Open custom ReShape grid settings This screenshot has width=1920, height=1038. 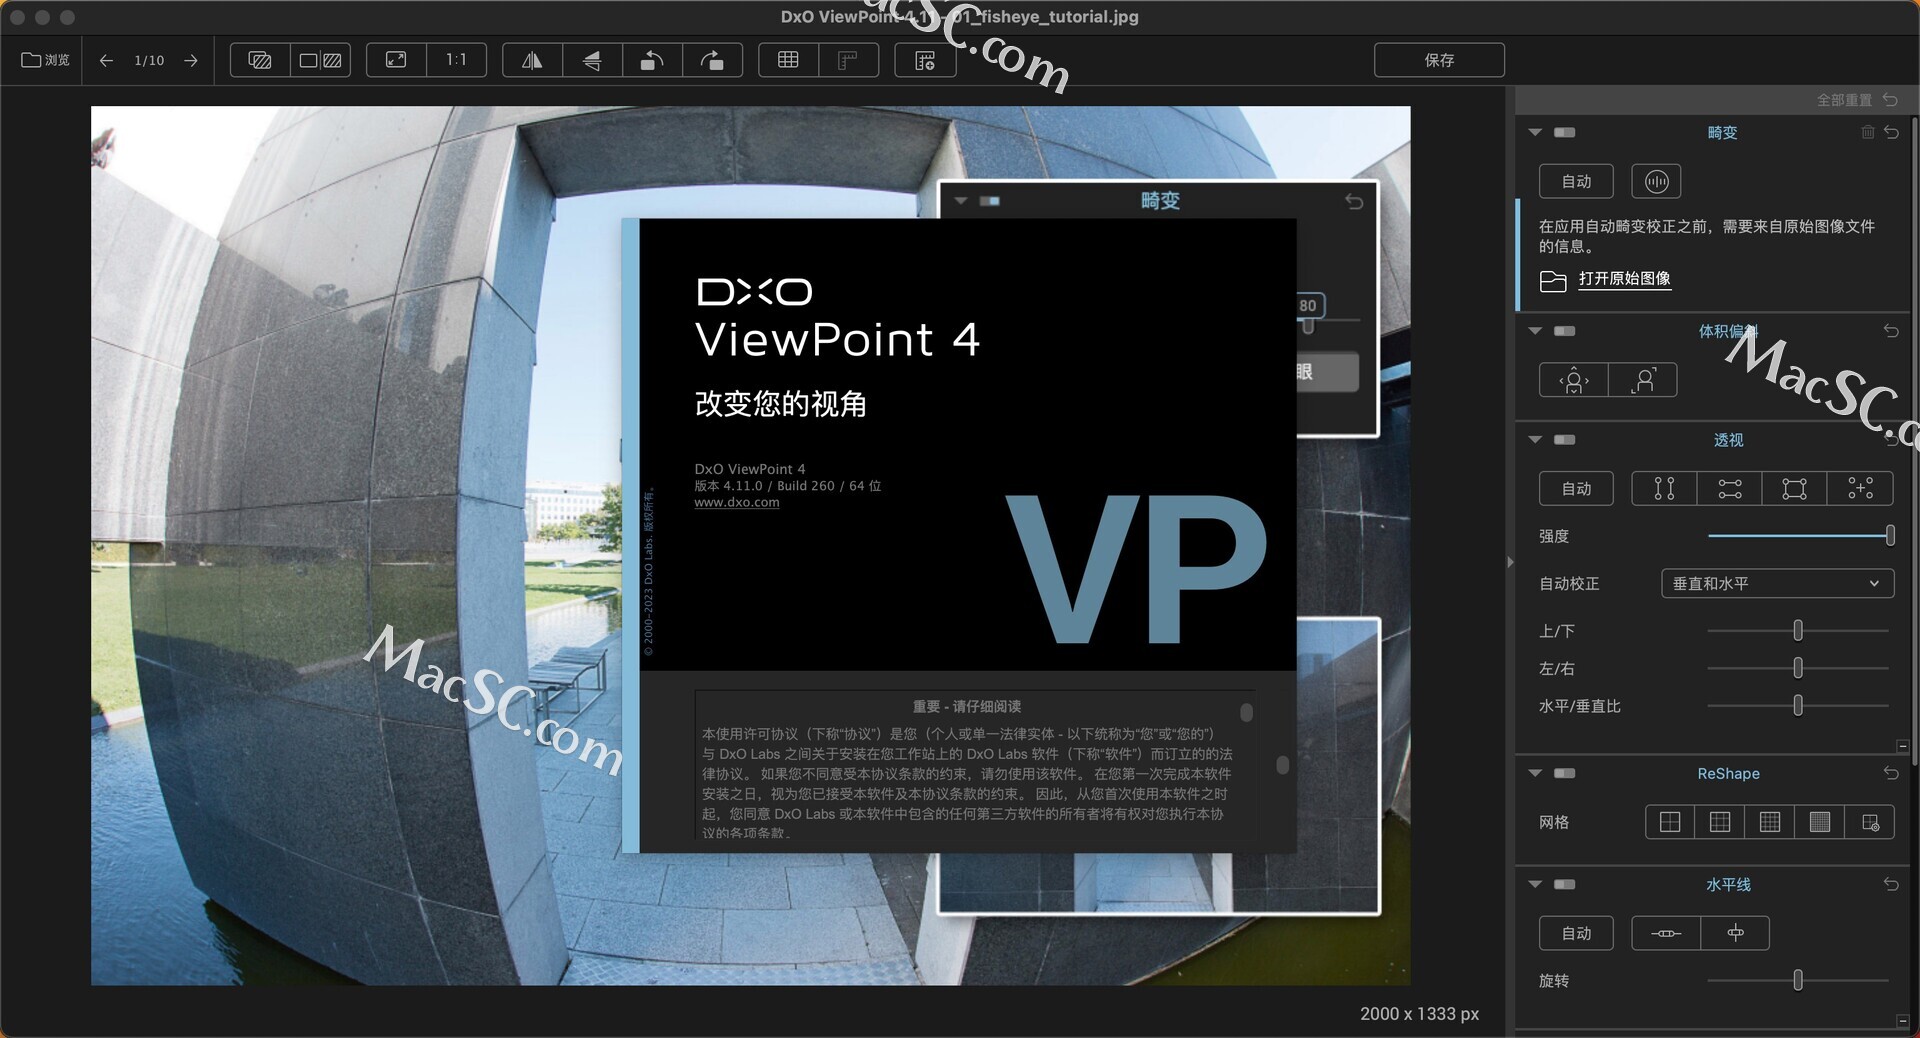1870,822
